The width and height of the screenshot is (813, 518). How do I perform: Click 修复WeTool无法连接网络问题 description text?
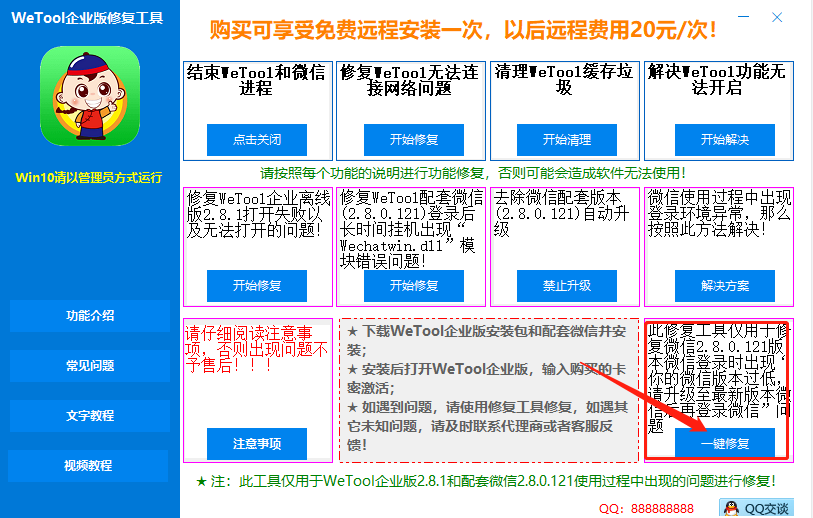pyautogui.click(x=410, y=80)
